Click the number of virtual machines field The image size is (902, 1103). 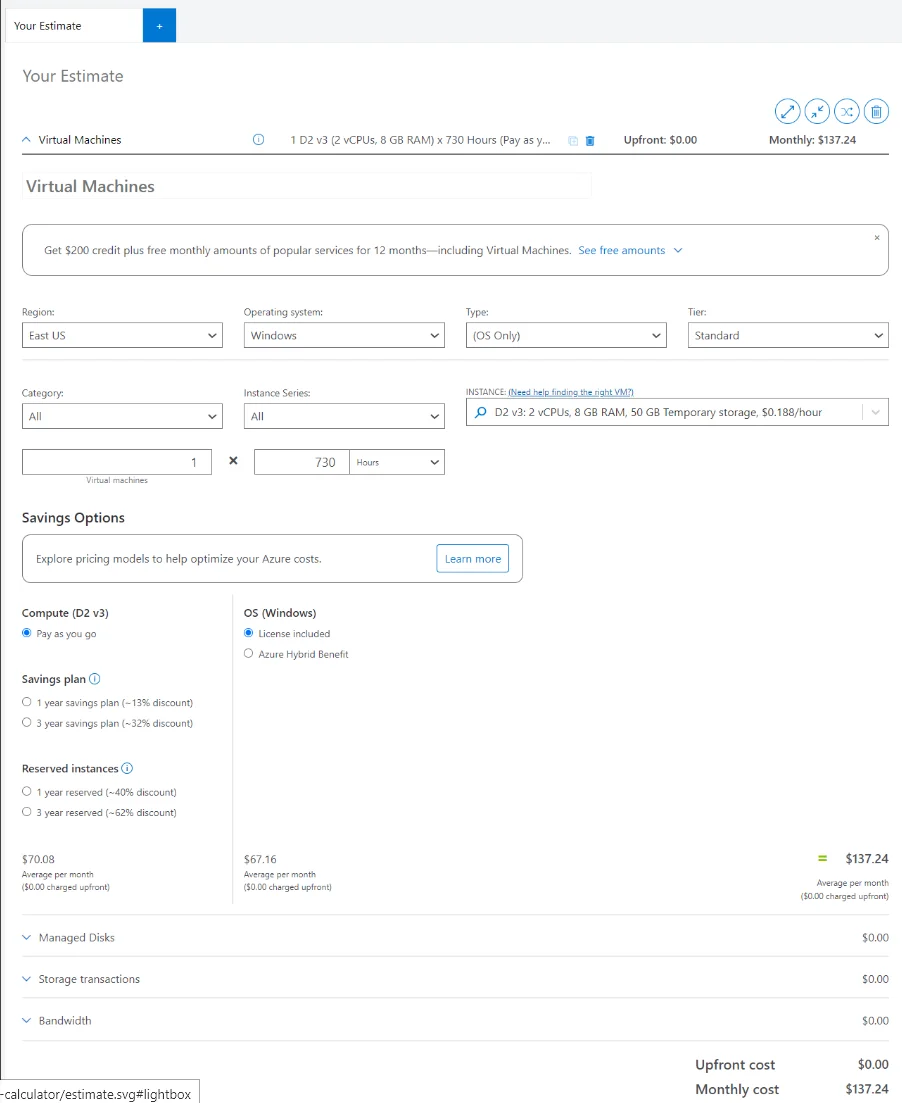[x=117, y=462]
